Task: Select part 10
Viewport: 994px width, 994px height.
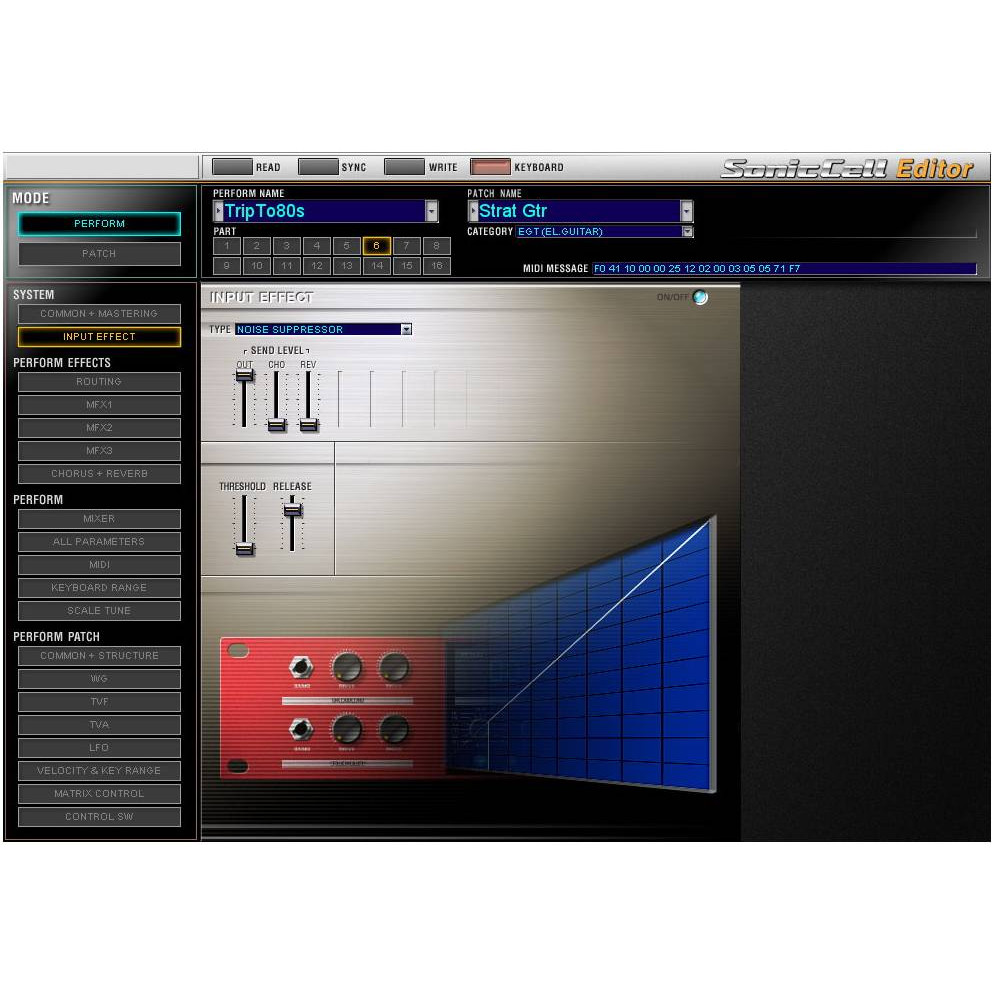Action: pyautogui.click(x=257, y=266)
